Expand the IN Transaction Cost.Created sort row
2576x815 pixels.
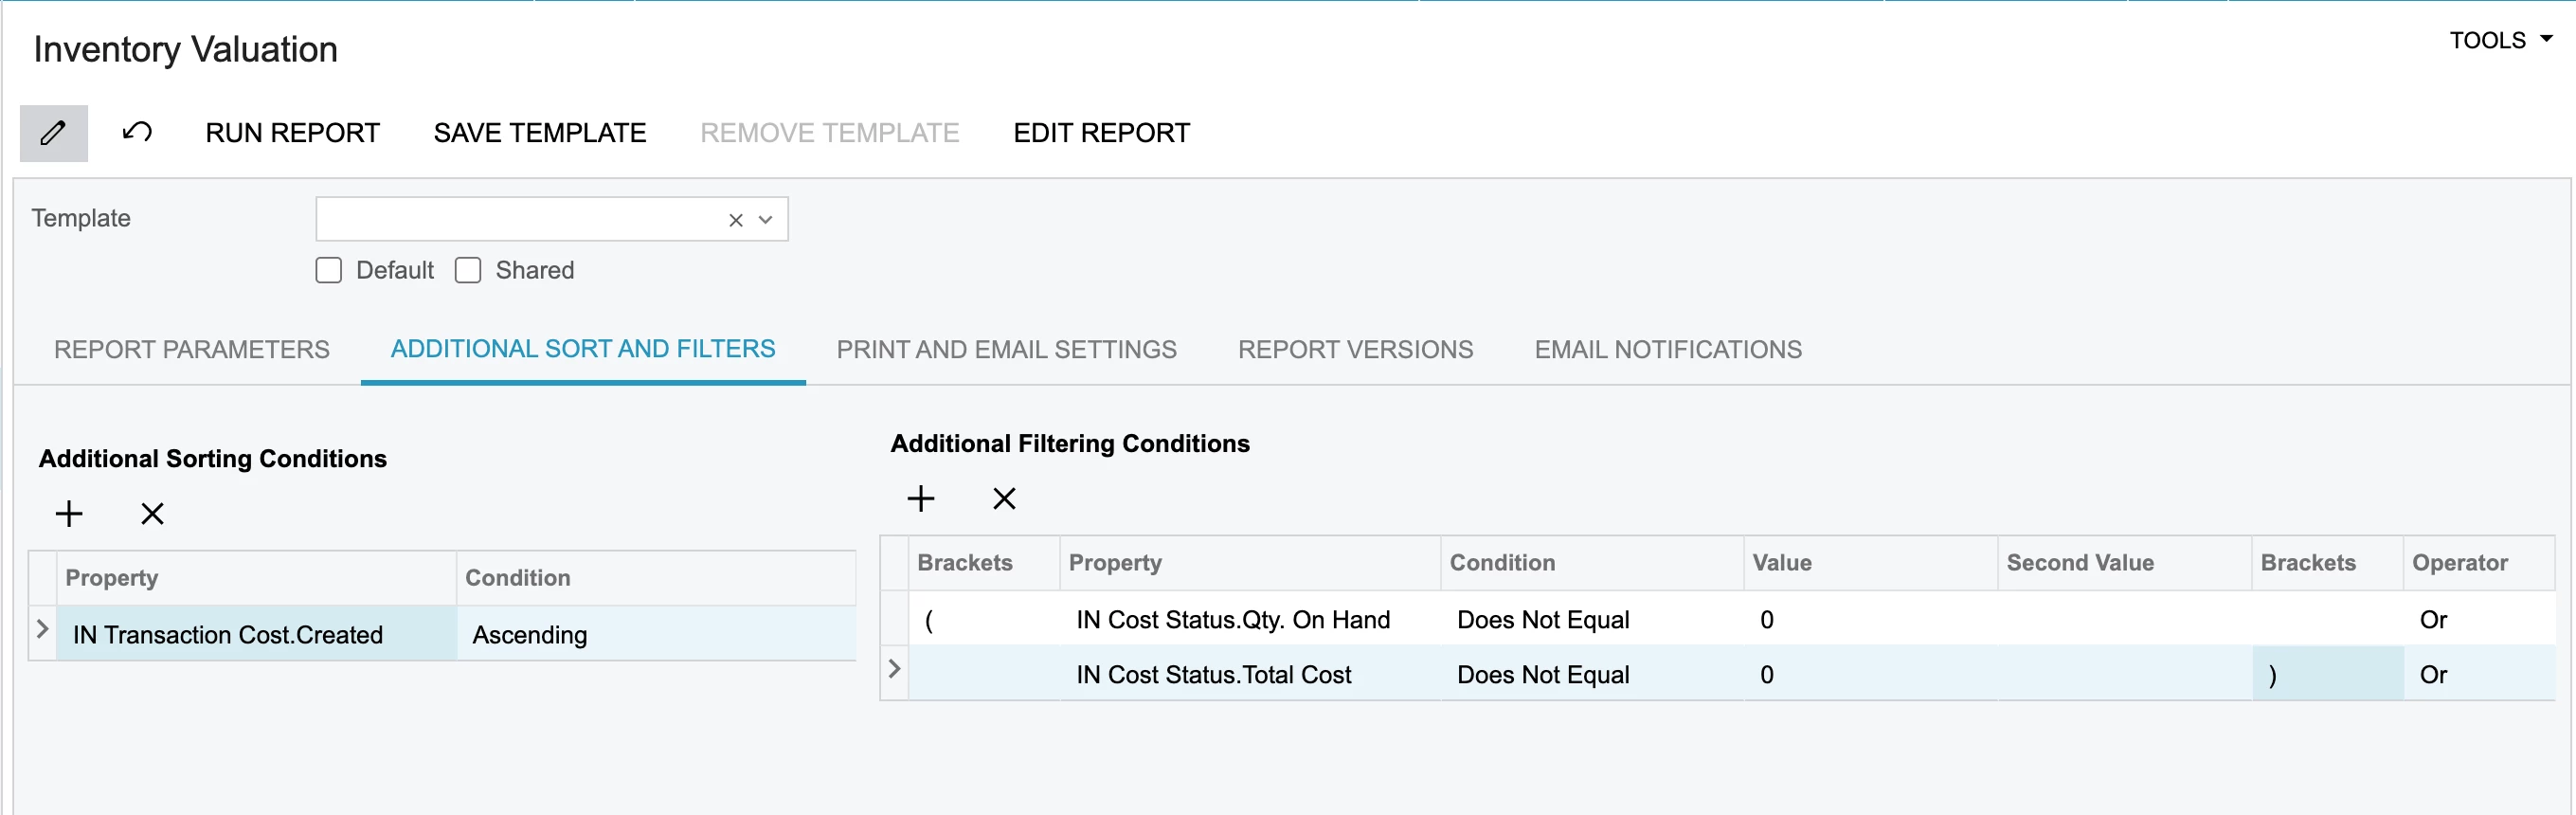[x=42, y=629]
